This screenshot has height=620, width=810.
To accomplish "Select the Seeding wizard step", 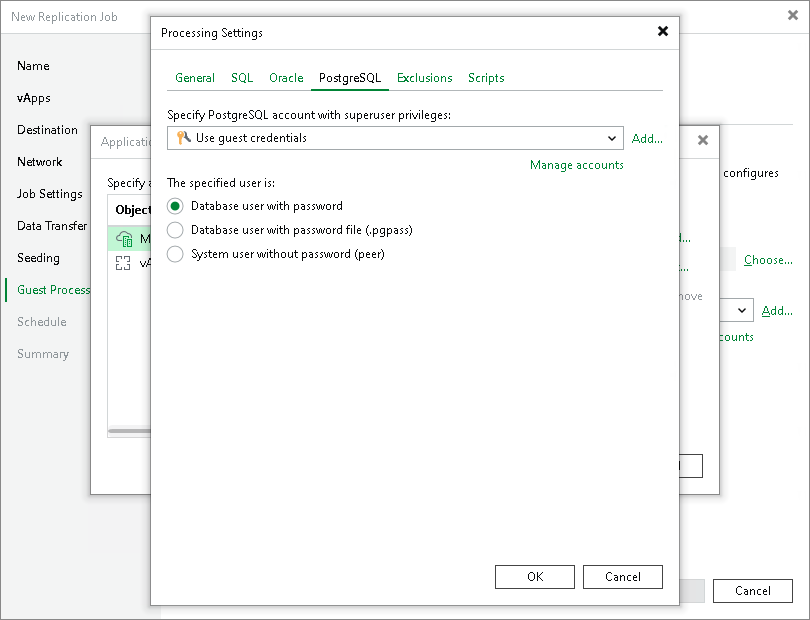I will (x=38, y=258).
